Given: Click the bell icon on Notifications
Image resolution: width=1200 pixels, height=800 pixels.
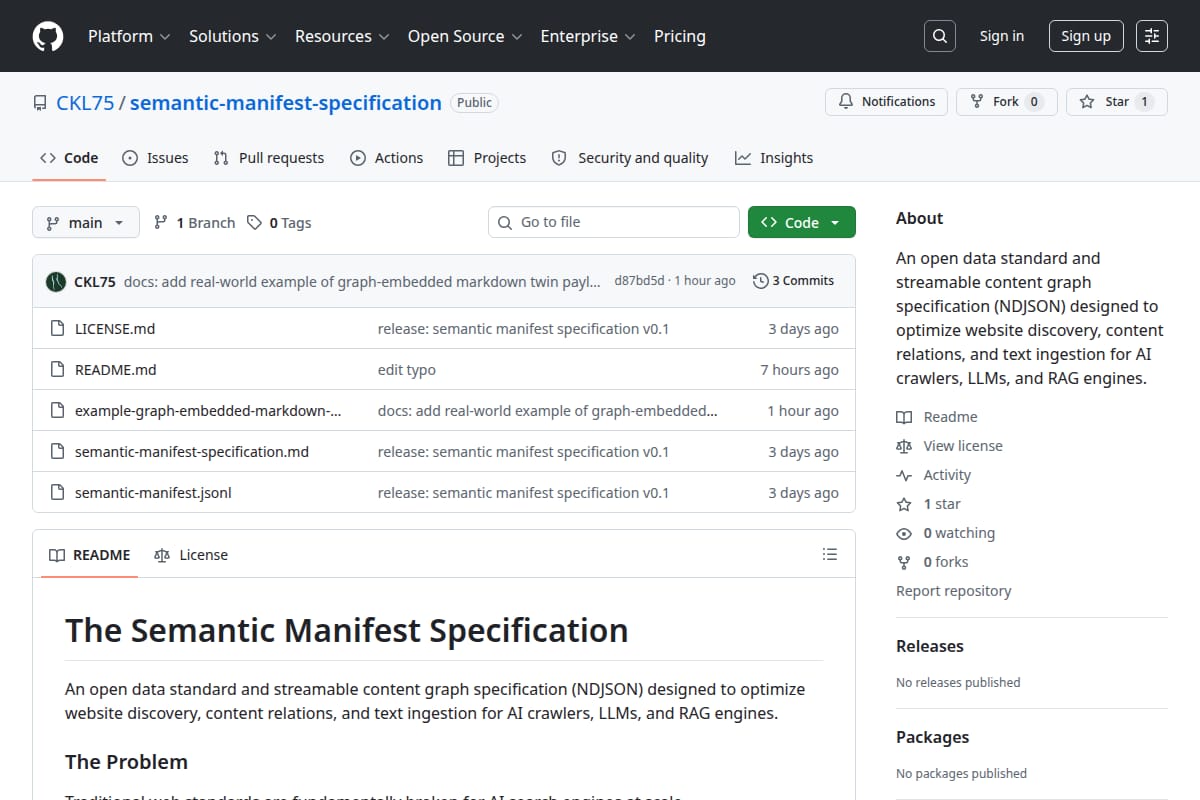Looking at the screenshot, I should pyautogui.click(x=846, y=102).
